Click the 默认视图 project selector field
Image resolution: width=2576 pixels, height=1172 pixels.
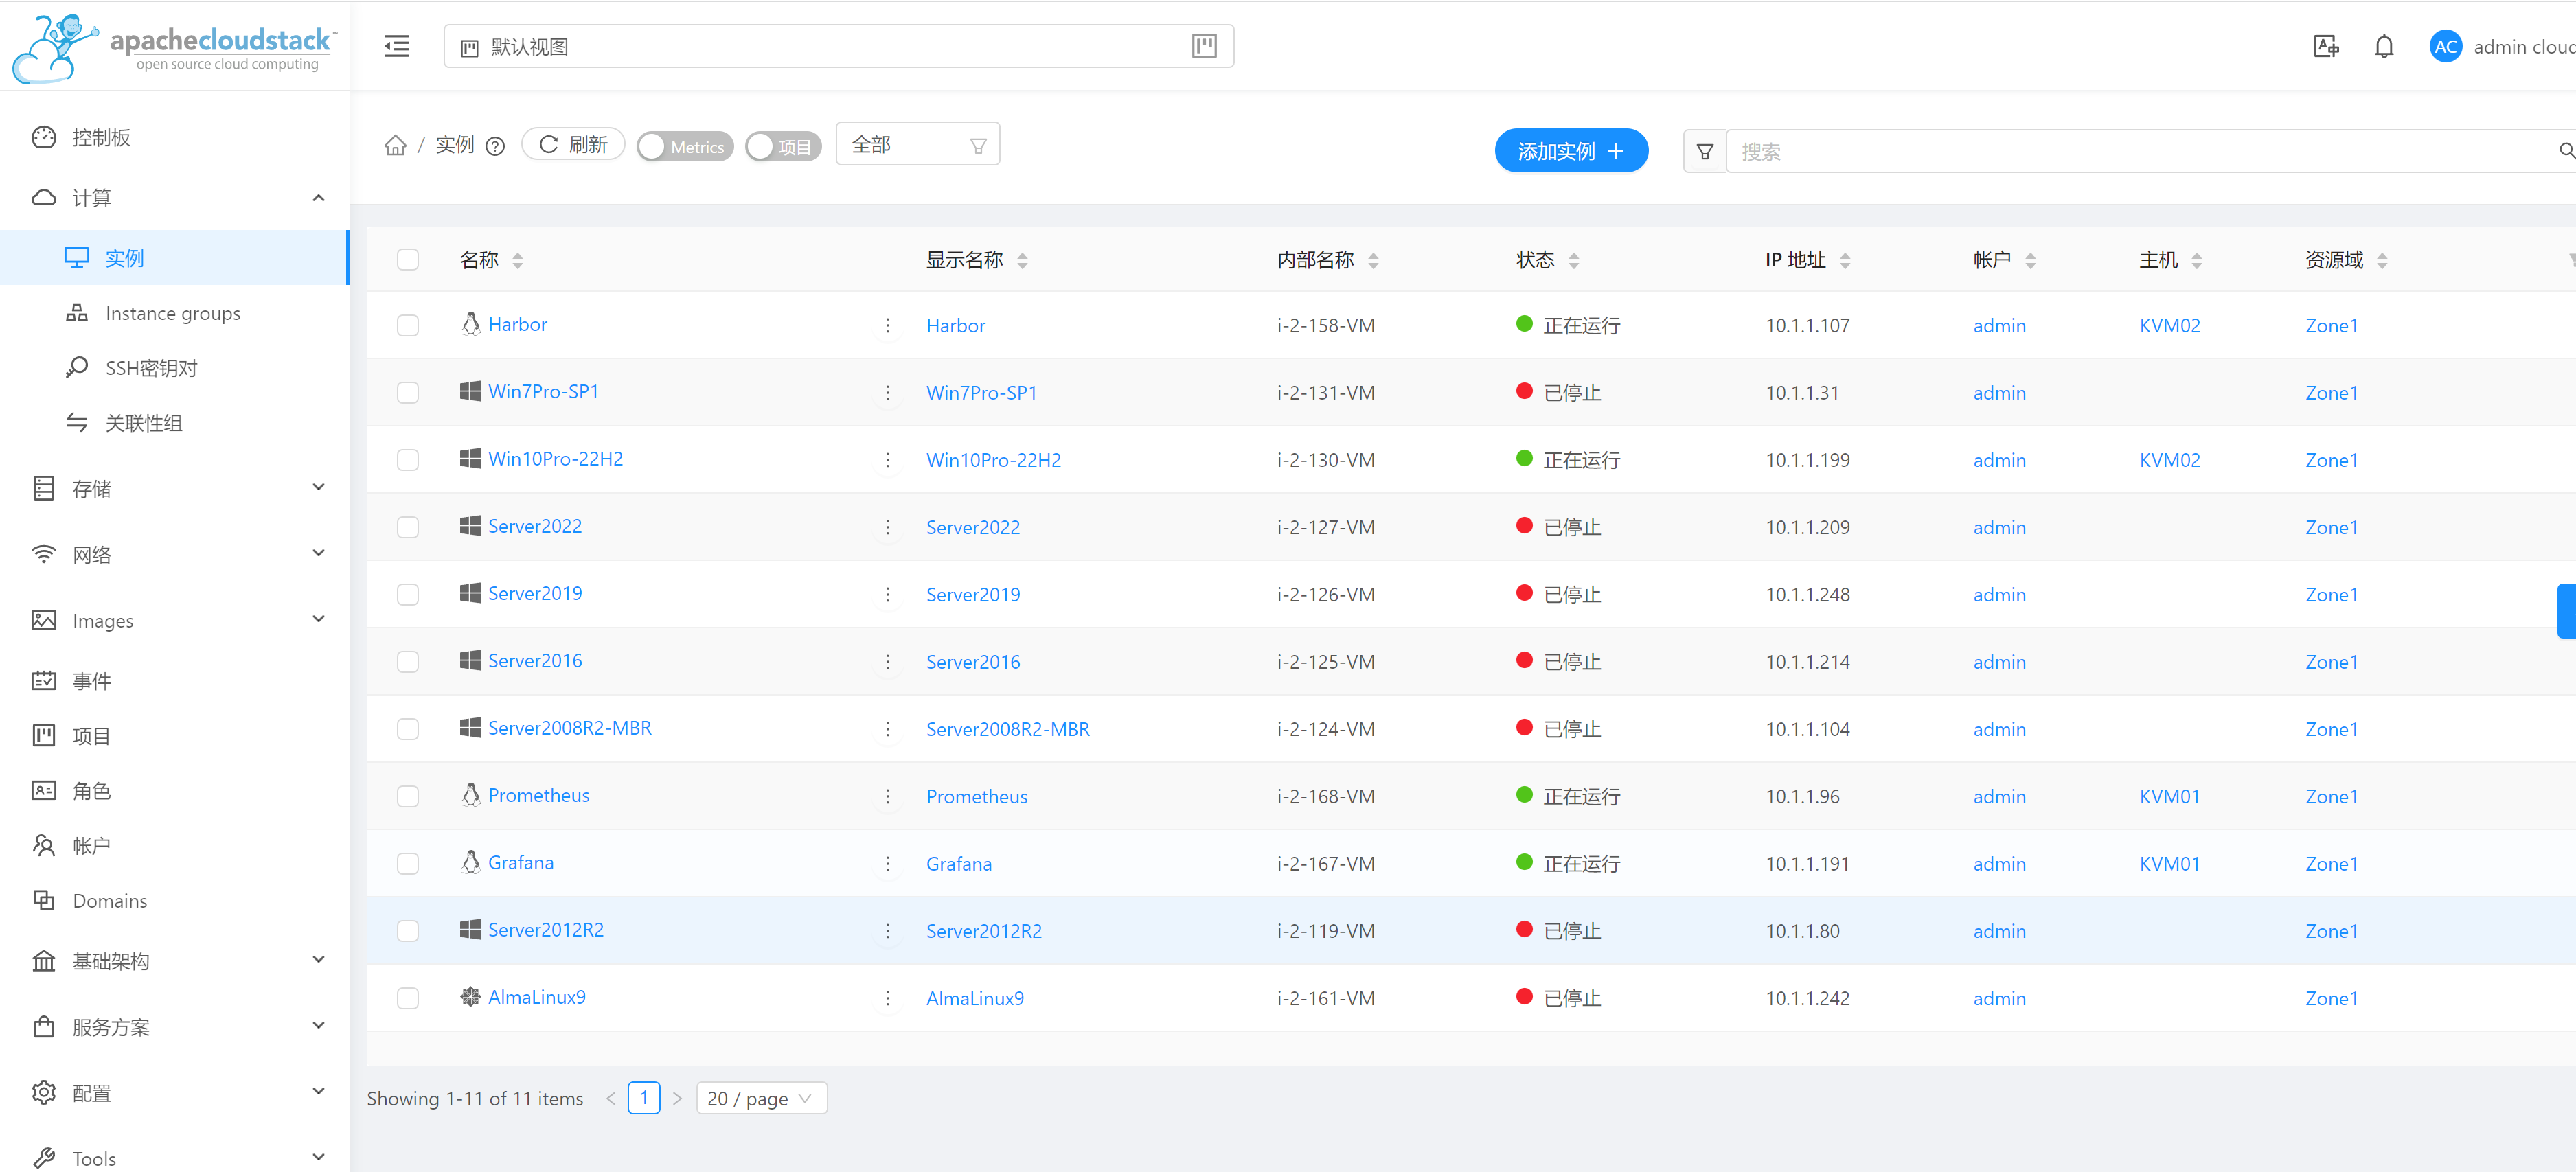[x=838, y=46]
